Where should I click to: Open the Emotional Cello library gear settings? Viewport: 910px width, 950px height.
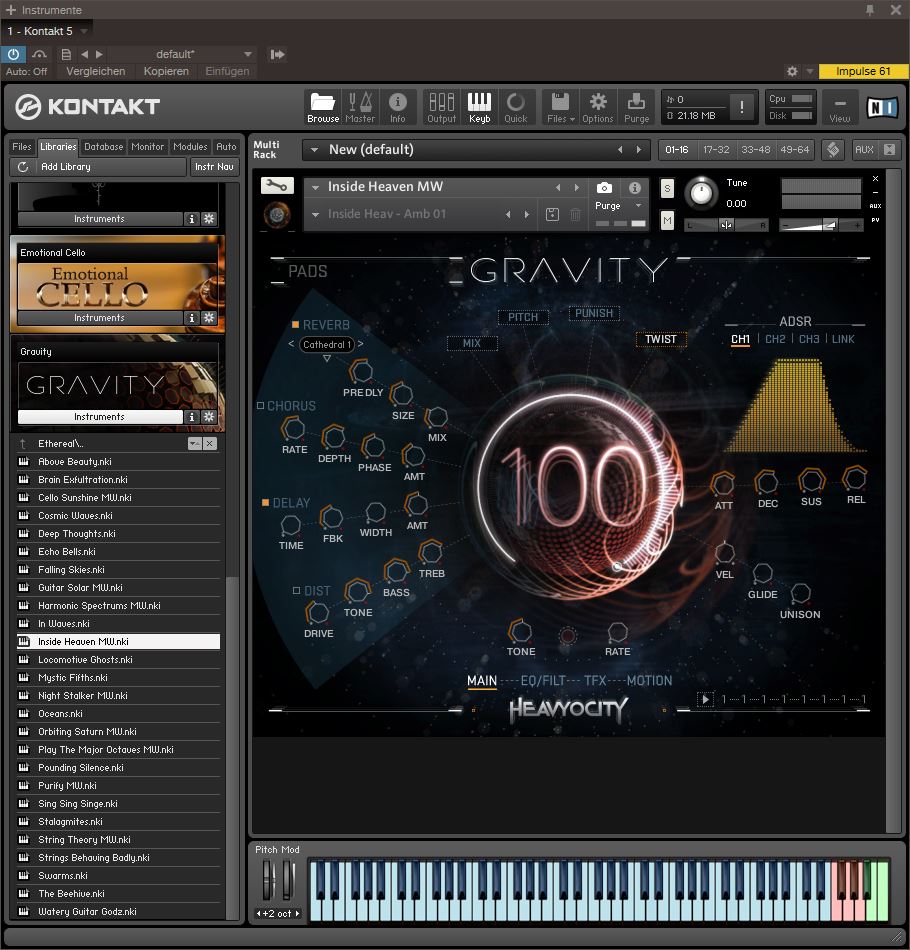[x=209, y=318]
